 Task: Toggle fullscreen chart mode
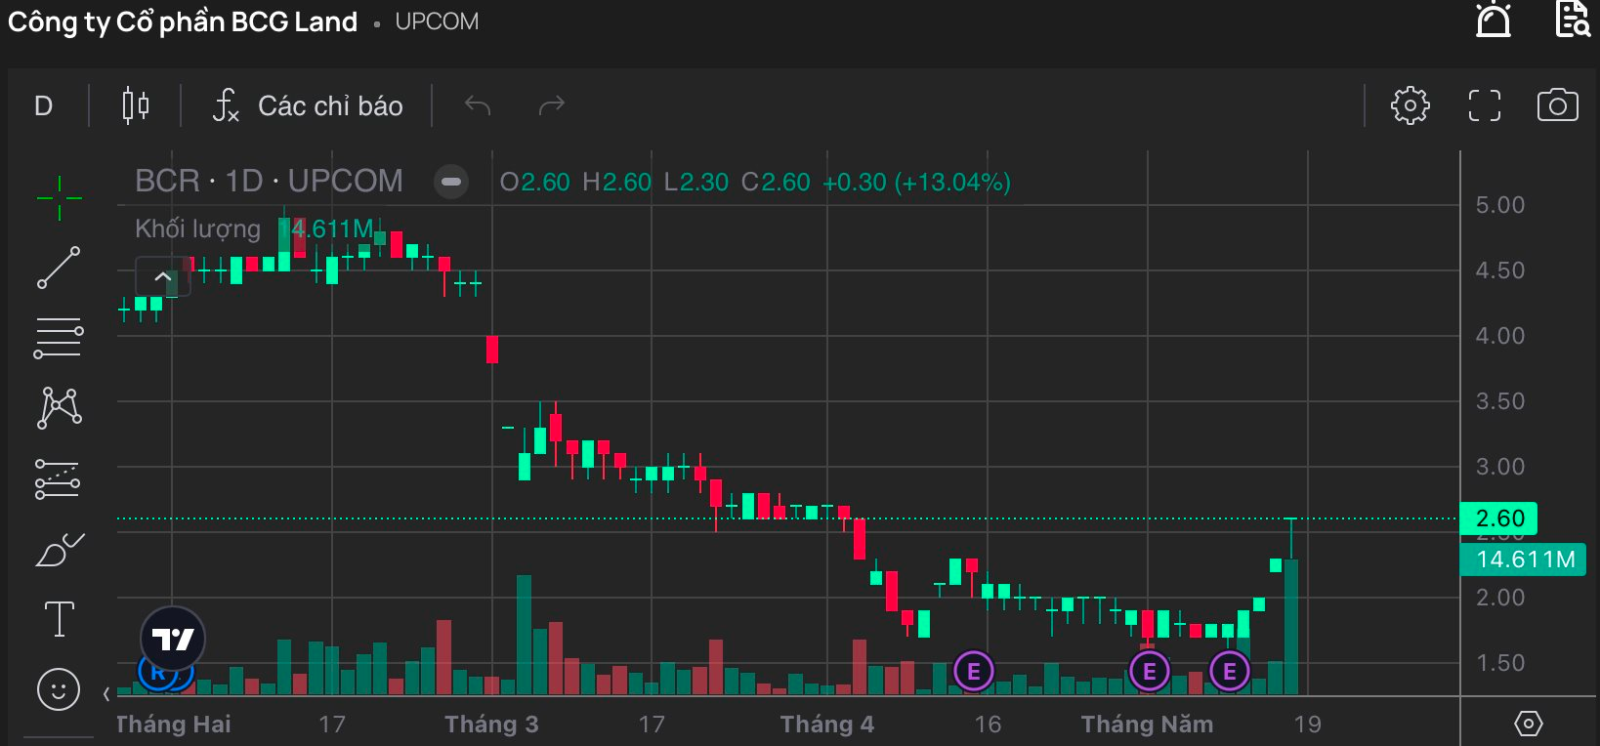pos(1485,105)
